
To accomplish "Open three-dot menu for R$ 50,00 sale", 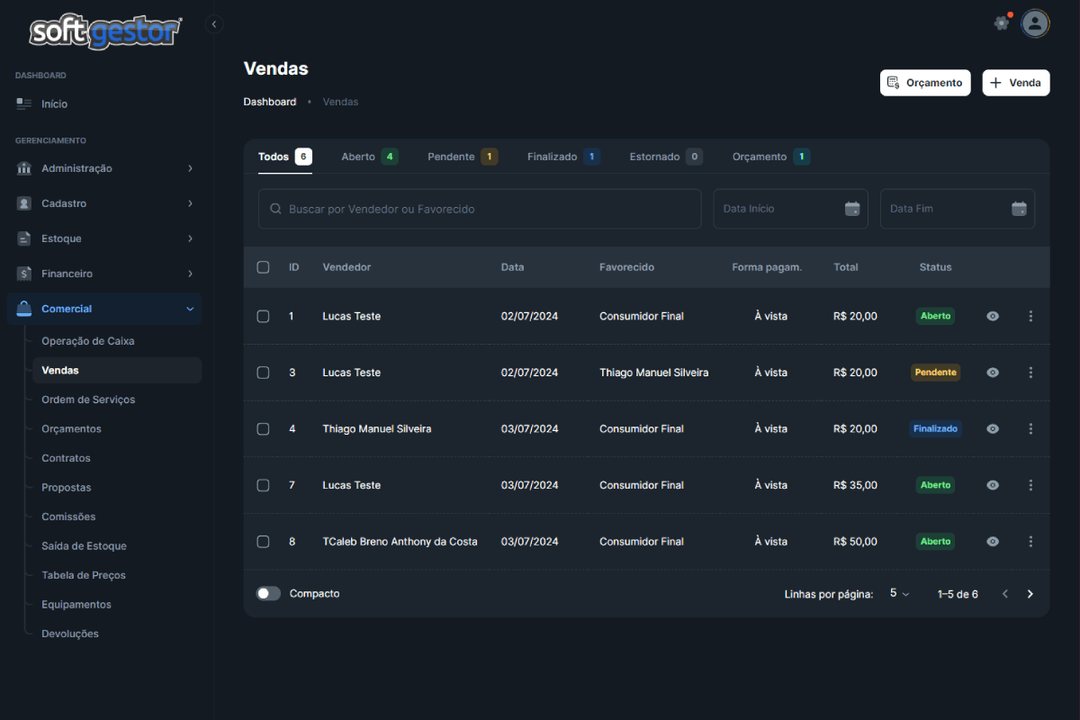I will click(x=1031, y=542).
